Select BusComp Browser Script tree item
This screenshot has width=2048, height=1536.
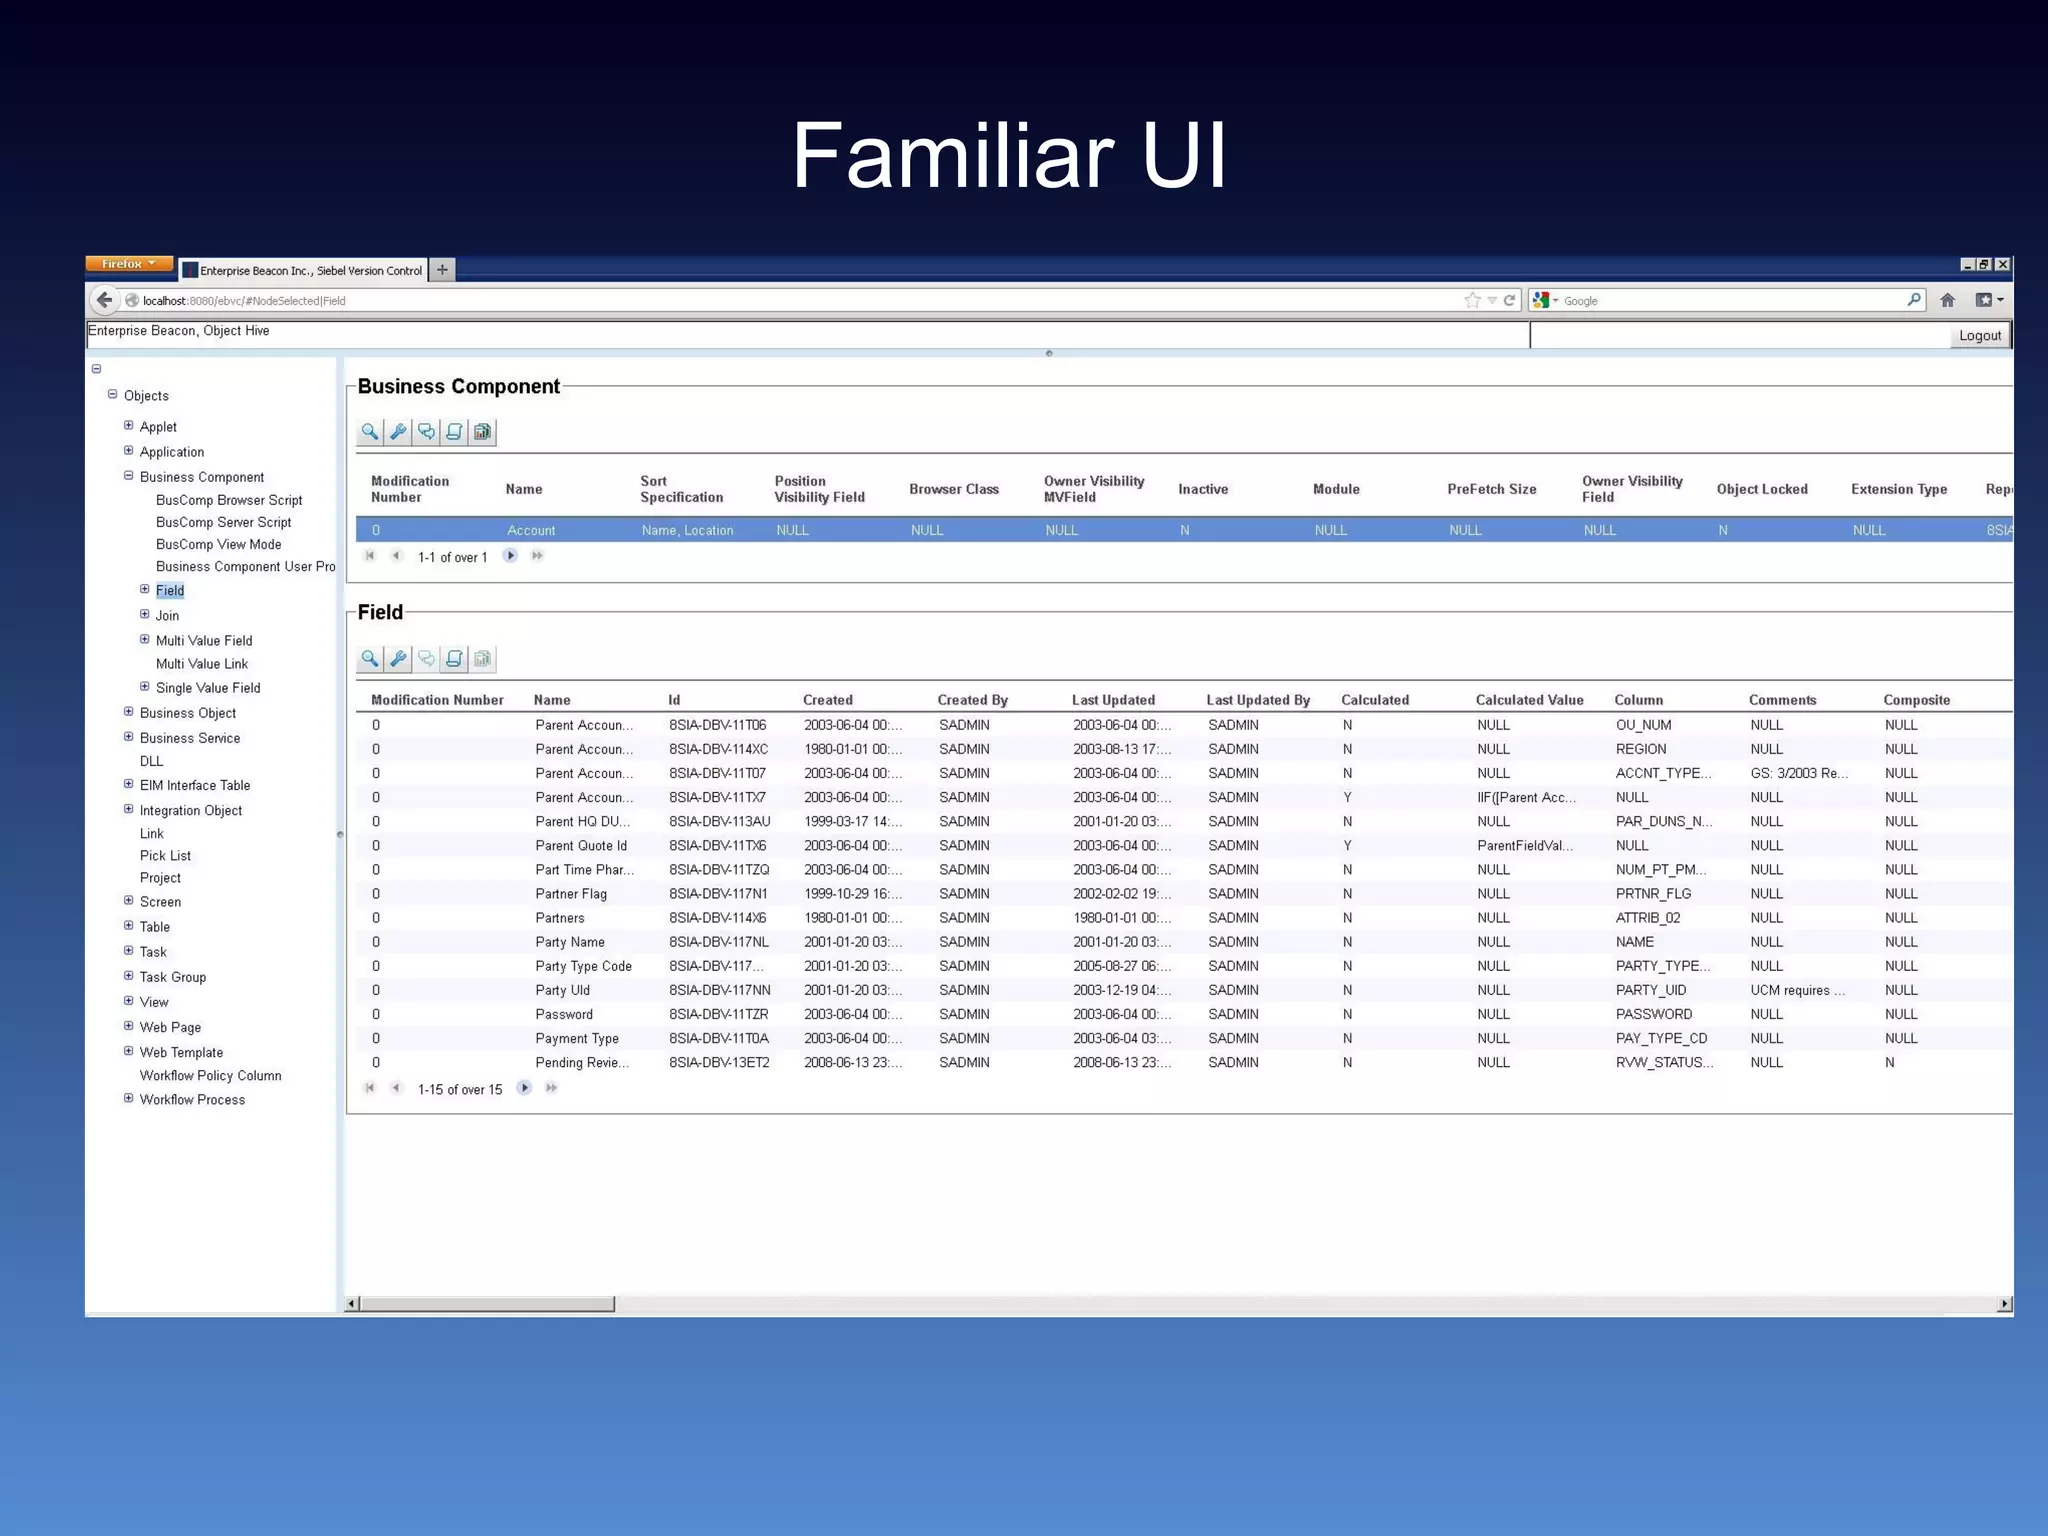click(229, 500)
